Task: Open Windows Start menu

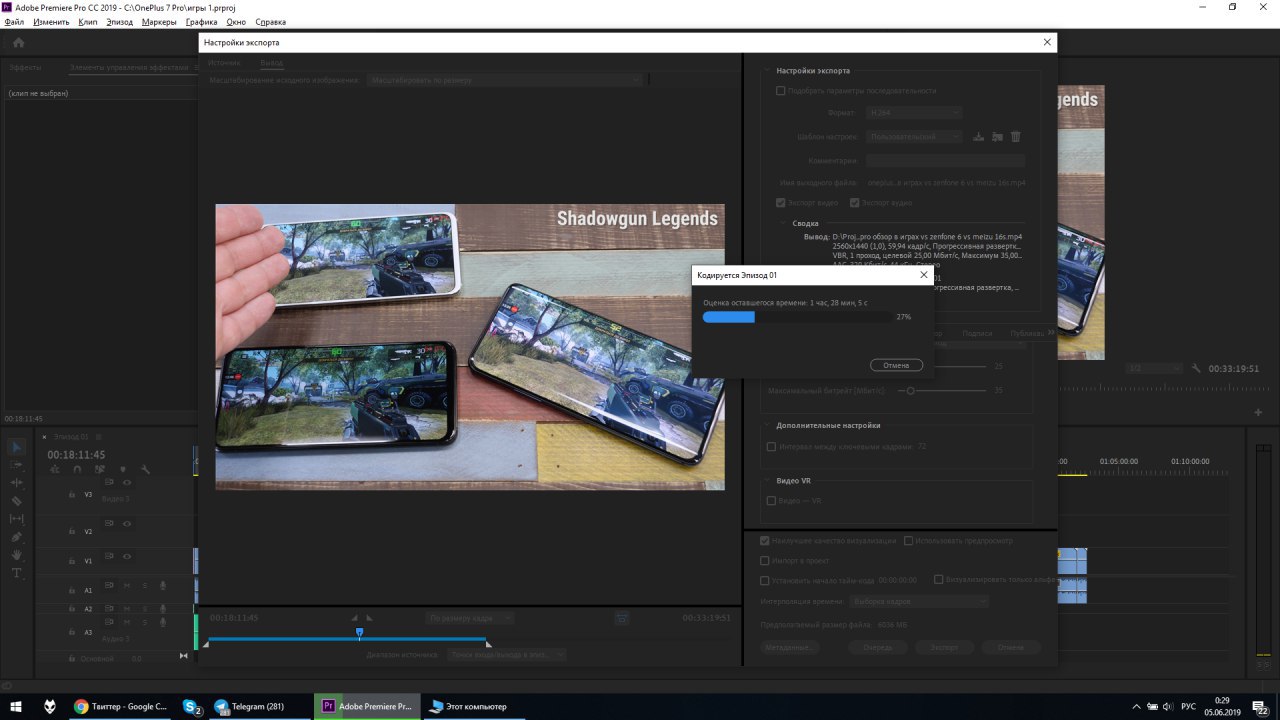Action: click(x=14, y=706)
